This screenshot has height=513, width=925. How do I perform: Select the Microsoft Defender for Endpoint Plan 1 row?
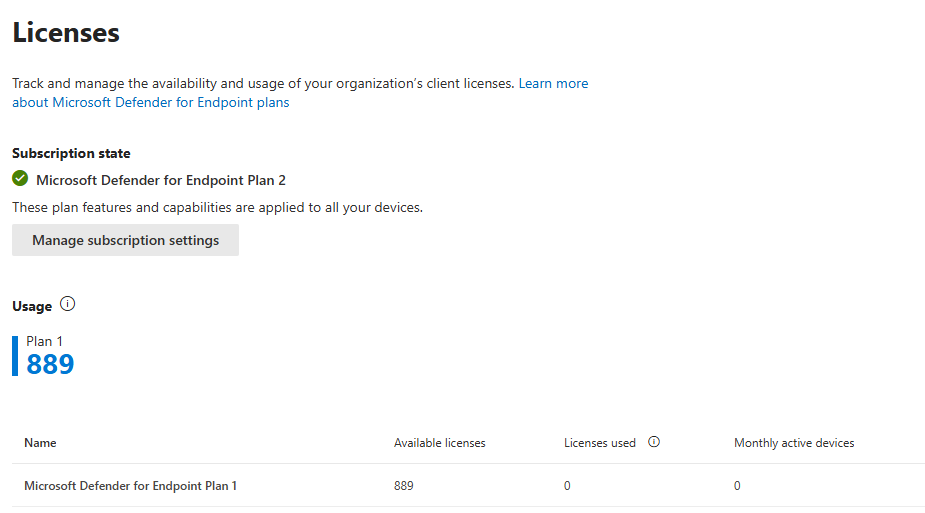468,485
